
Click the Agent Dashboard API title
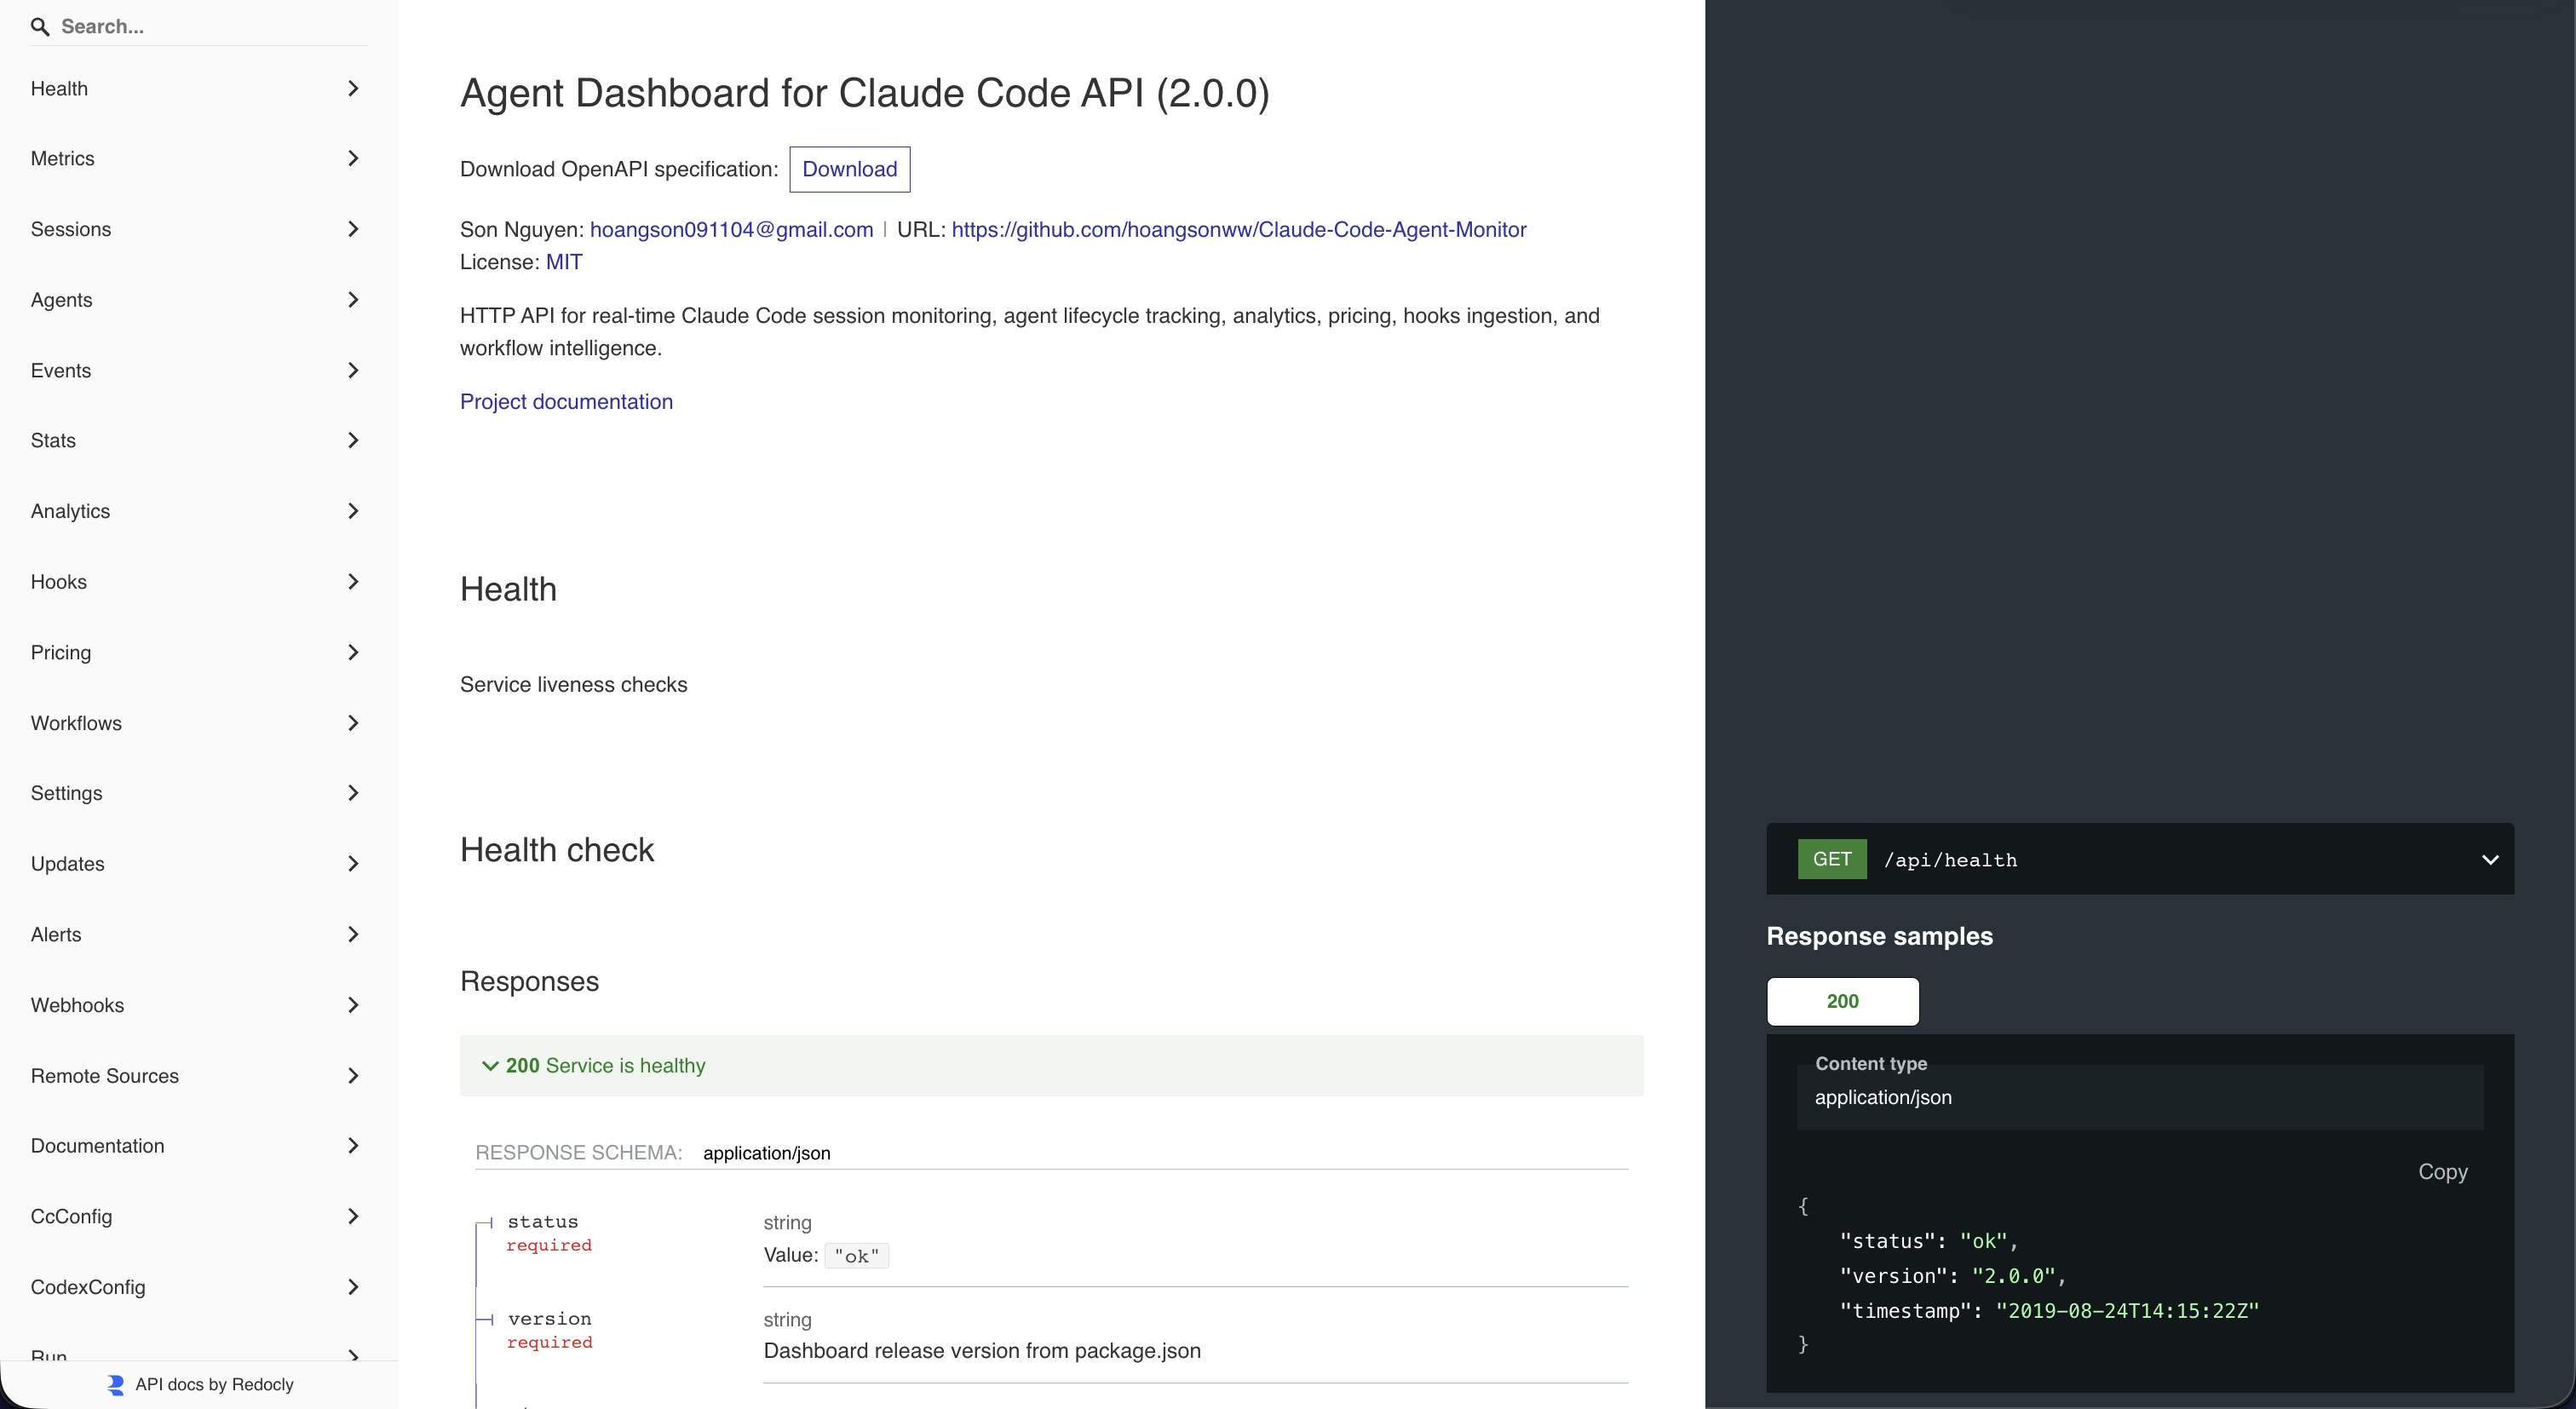865,93
